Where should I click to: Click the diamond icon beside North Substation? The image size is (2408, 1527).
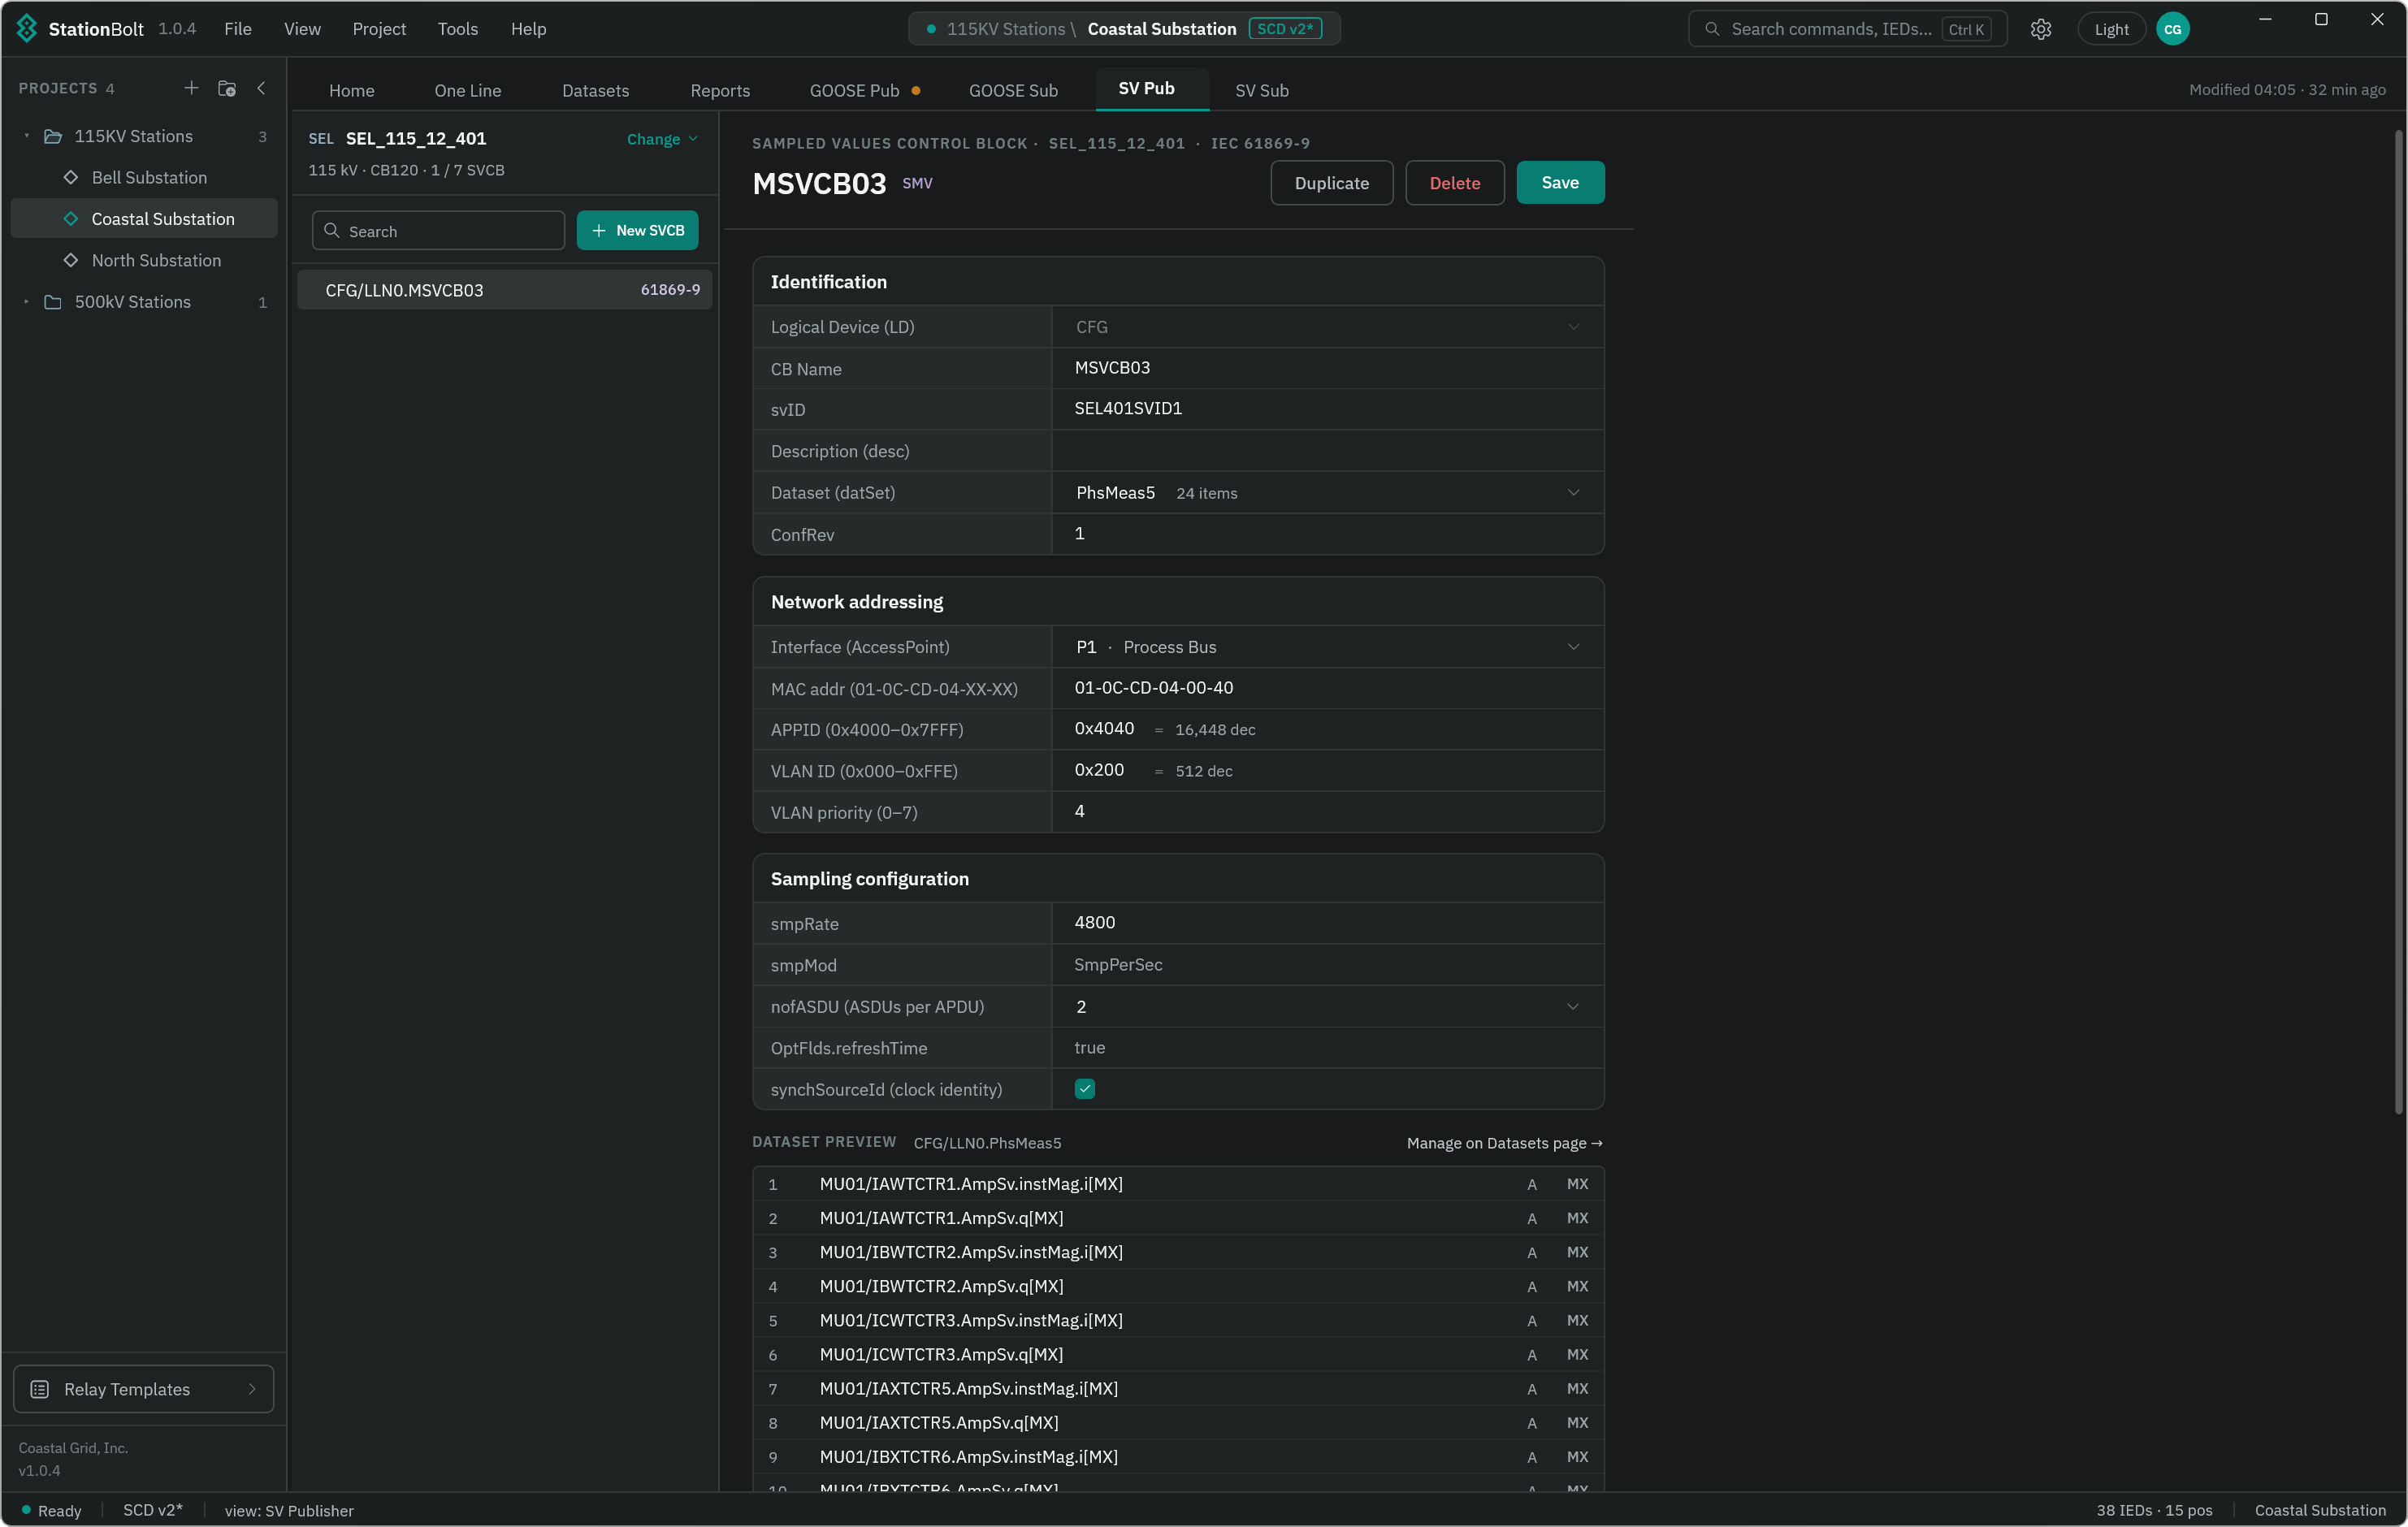point(71,260)
